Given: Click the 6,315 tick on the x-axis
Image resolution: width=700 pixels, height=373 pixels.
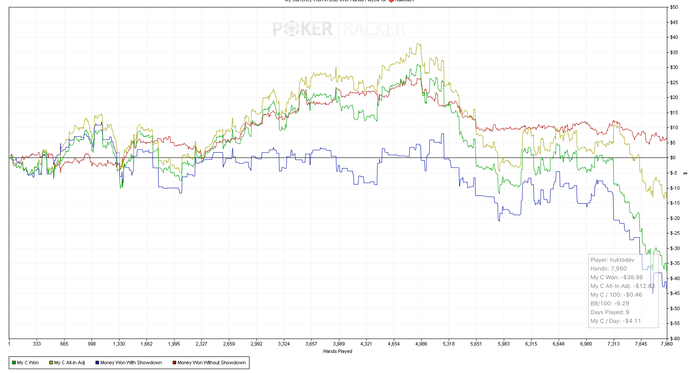Looking at the screenshot, I should (x=531, y=344).
